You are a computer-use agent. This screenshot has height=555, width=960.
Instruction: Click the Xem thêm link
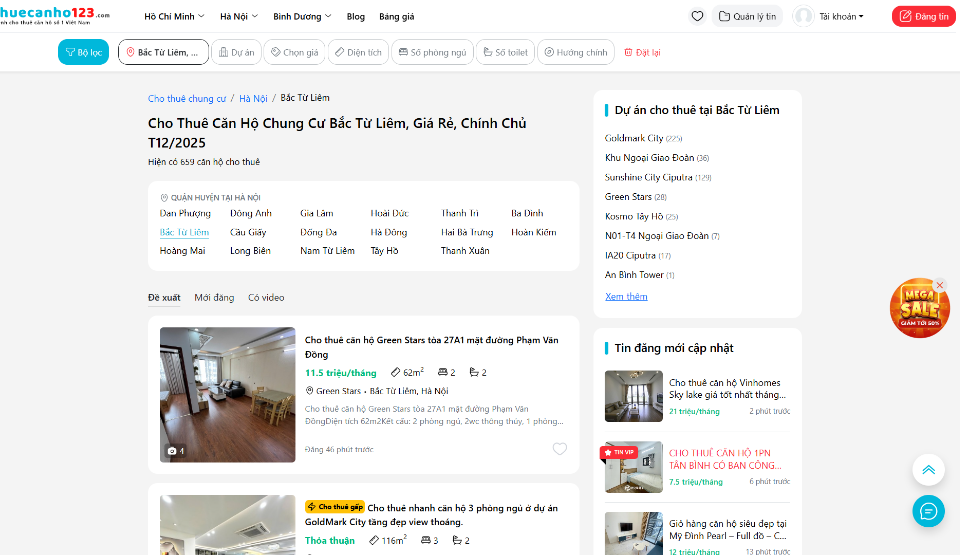[626, 297]
